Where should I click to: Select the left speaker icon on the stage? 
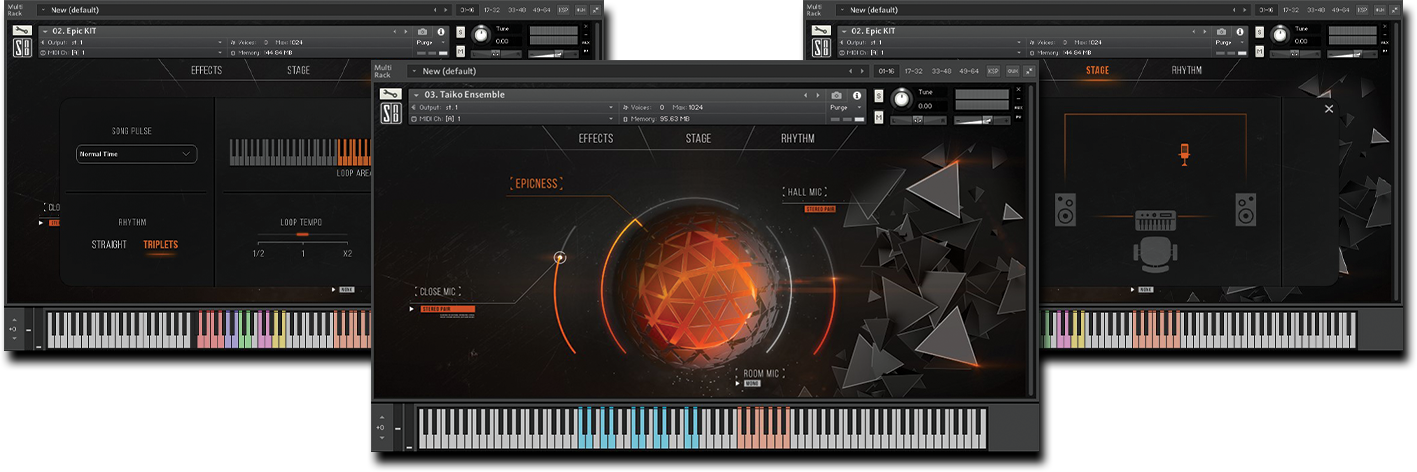point(1067,210)
